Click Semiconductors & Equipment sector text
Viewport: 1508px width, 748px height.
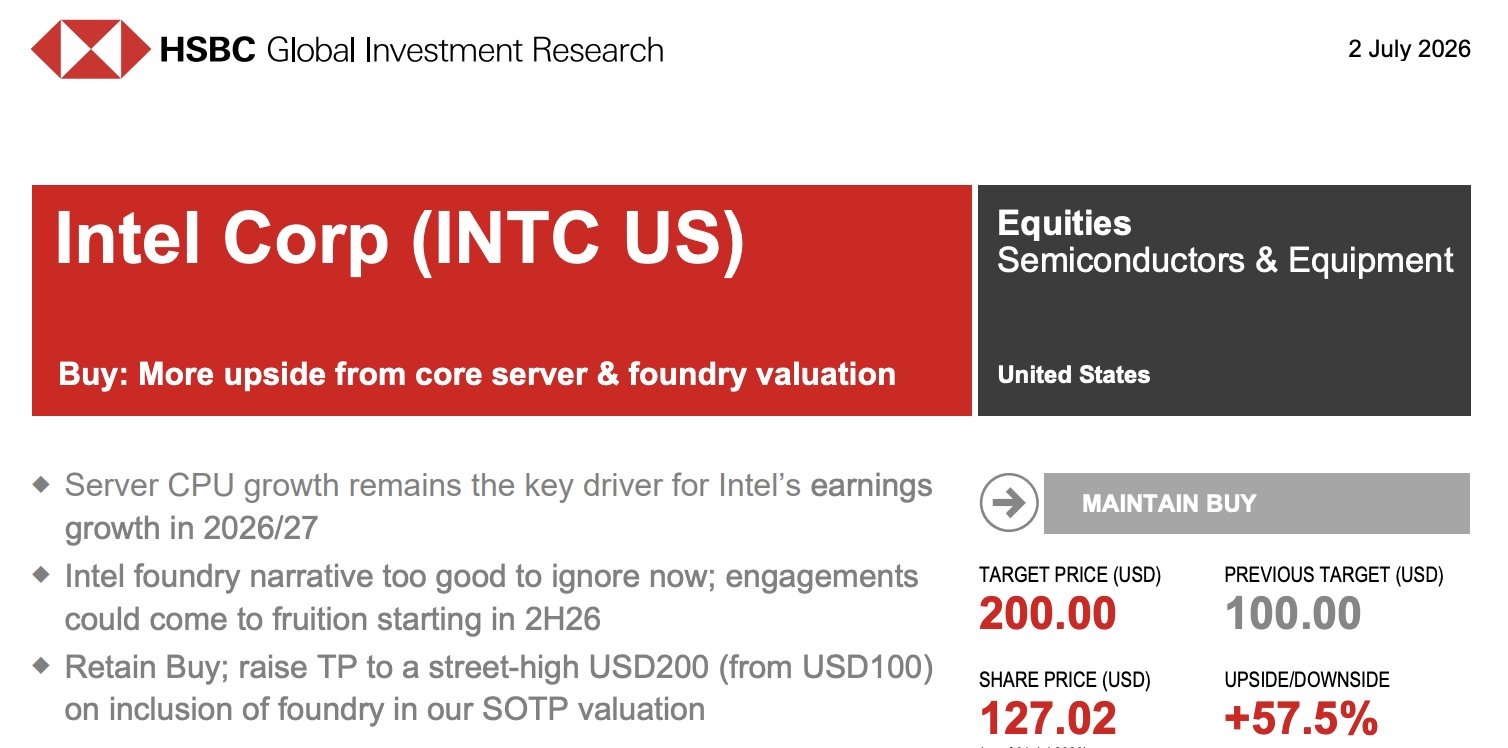1225,260
